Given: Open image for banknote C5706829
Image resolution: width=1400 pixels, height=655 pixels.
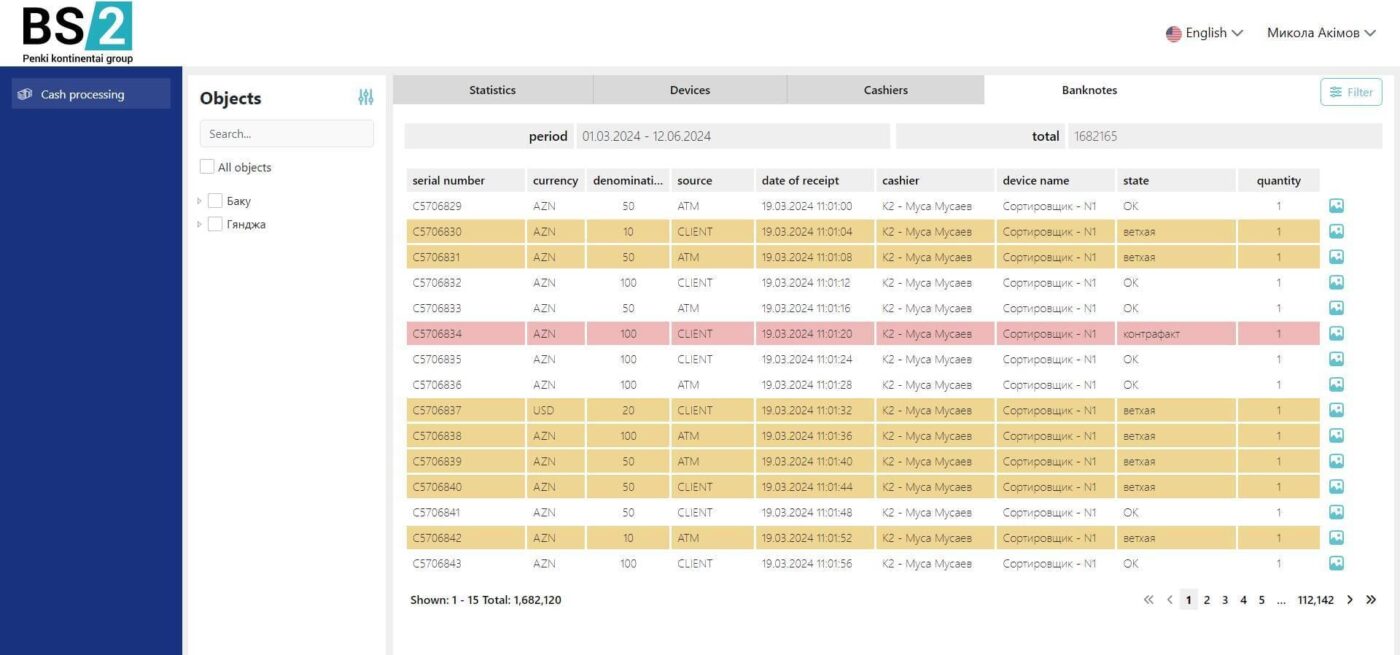Looking at the screenshot, I should click(1336, 206).
